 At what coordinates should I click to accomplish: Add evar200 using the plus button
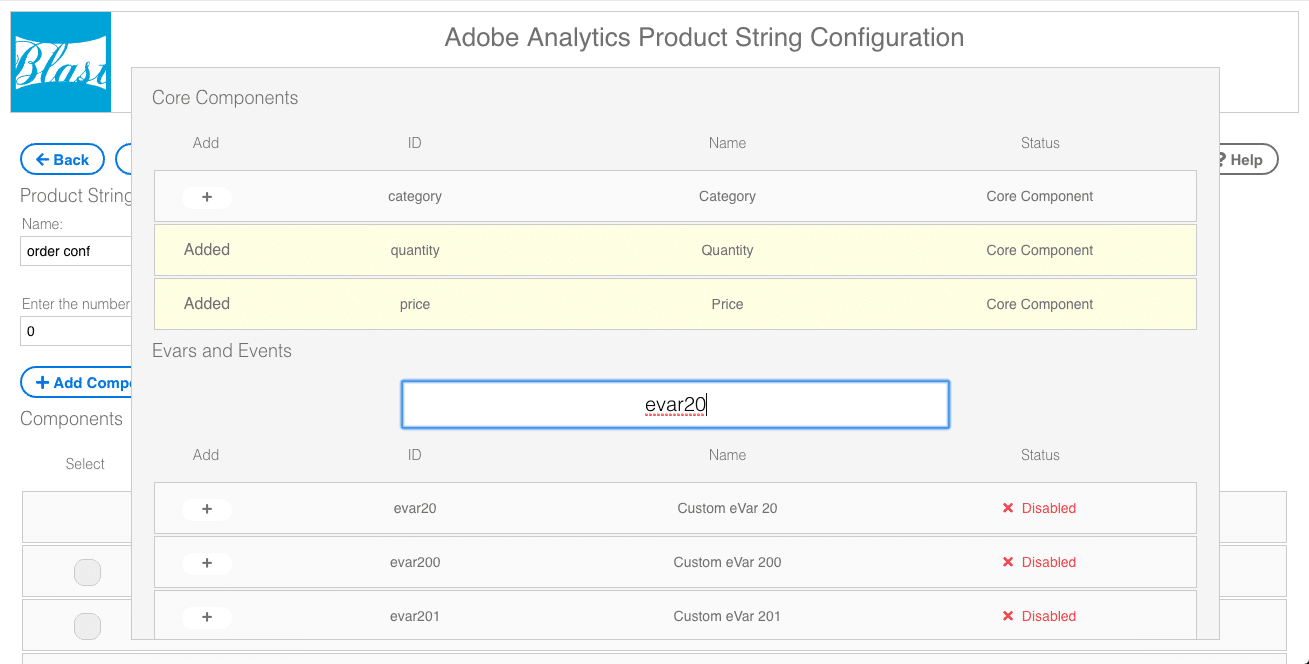[x=207, y=563]
